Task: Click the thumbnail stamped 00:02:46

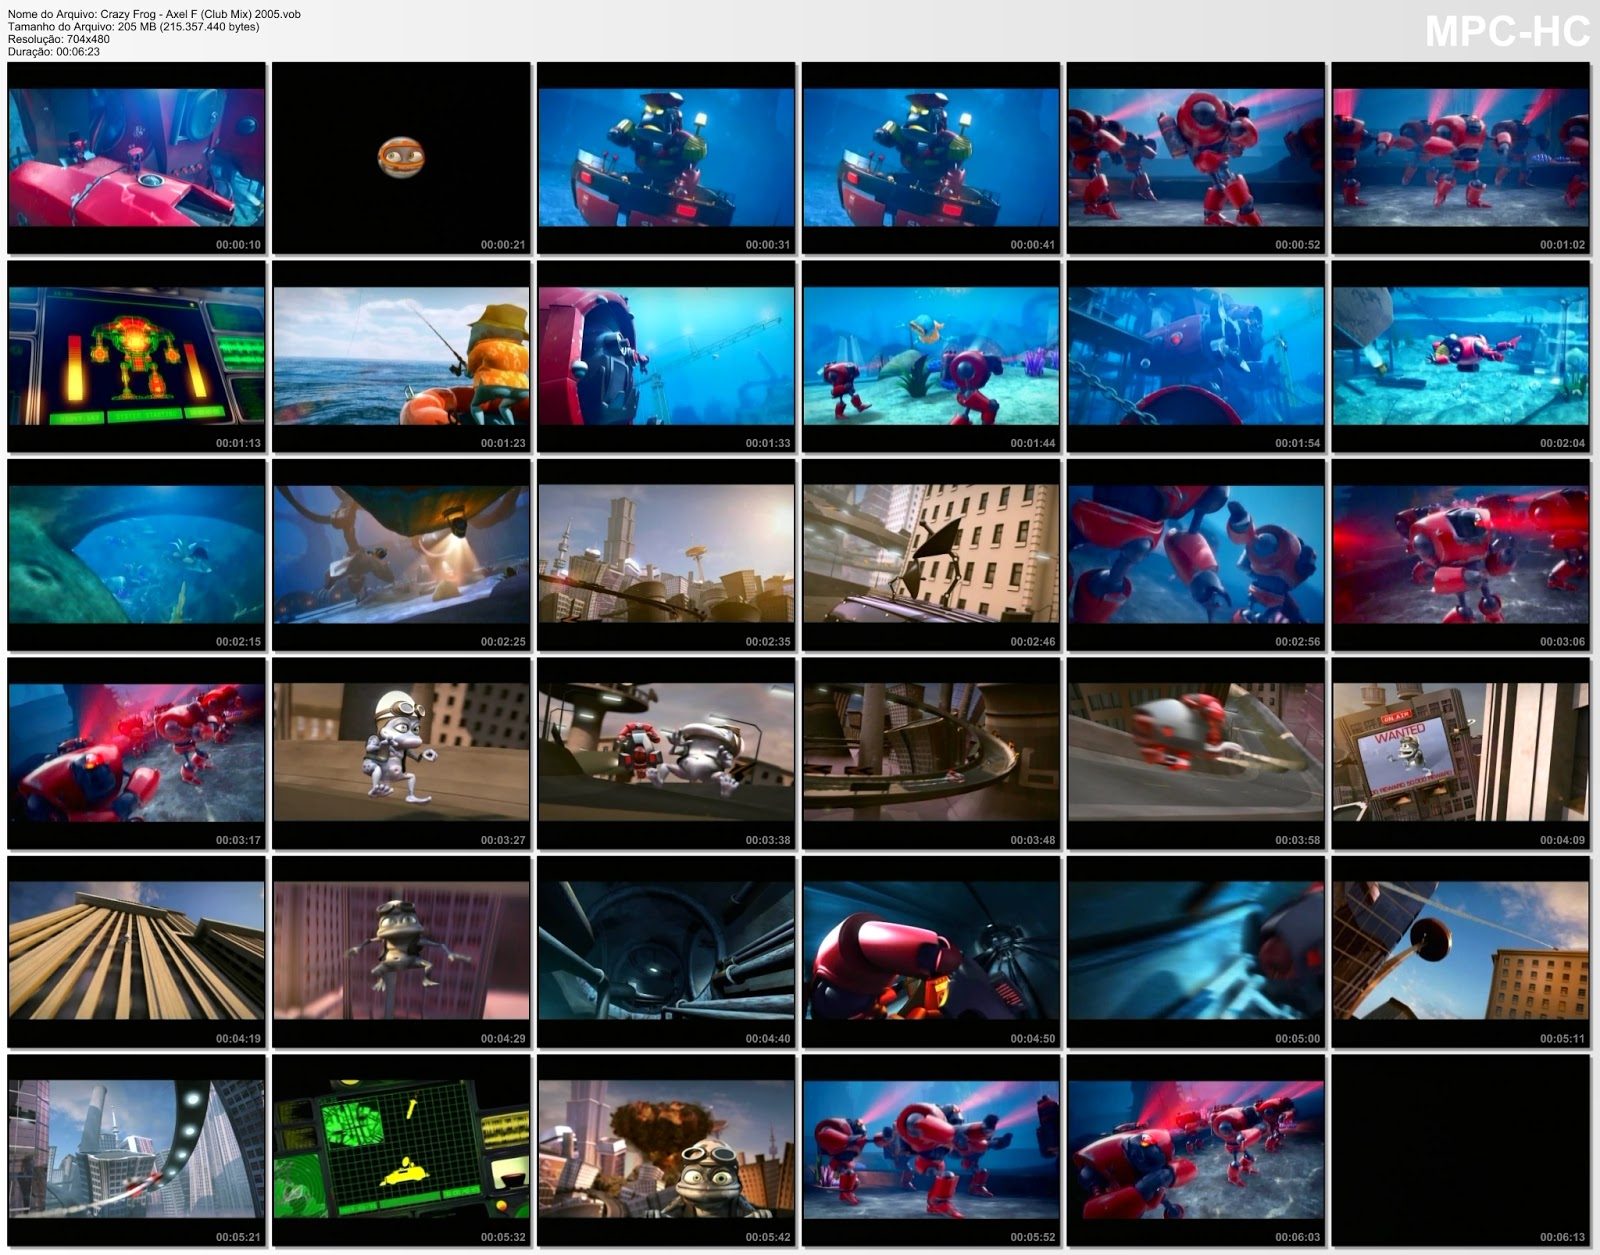Action: coord(931,555)
